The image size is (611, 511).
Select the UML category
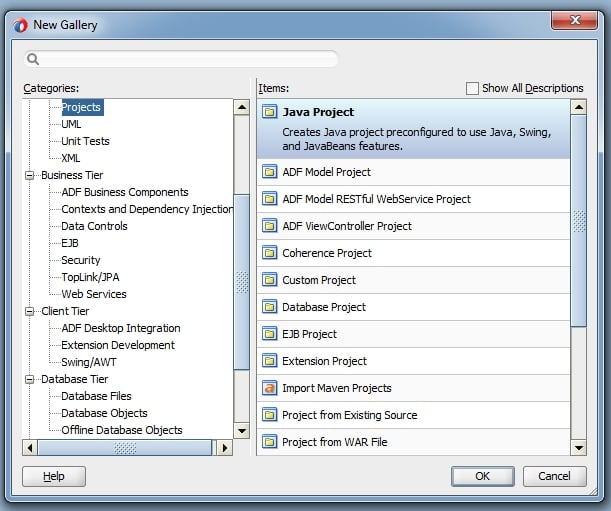pyautogui.click(x=71, y=124)
